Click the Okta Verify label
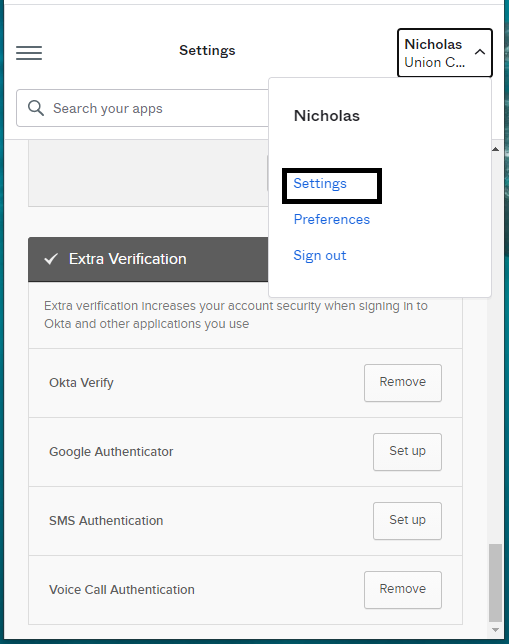The image size is (509, 644). [81, 383]
